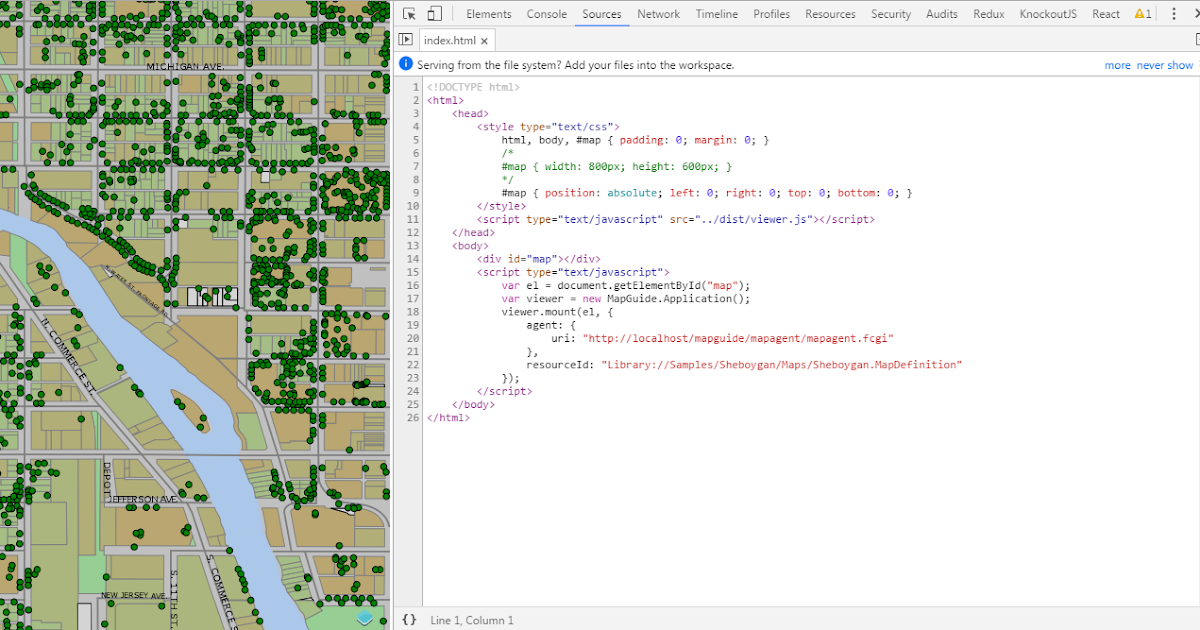Click line number 18 in gutter
Viewport: 1200px width, 630px height.
[413, 312]
